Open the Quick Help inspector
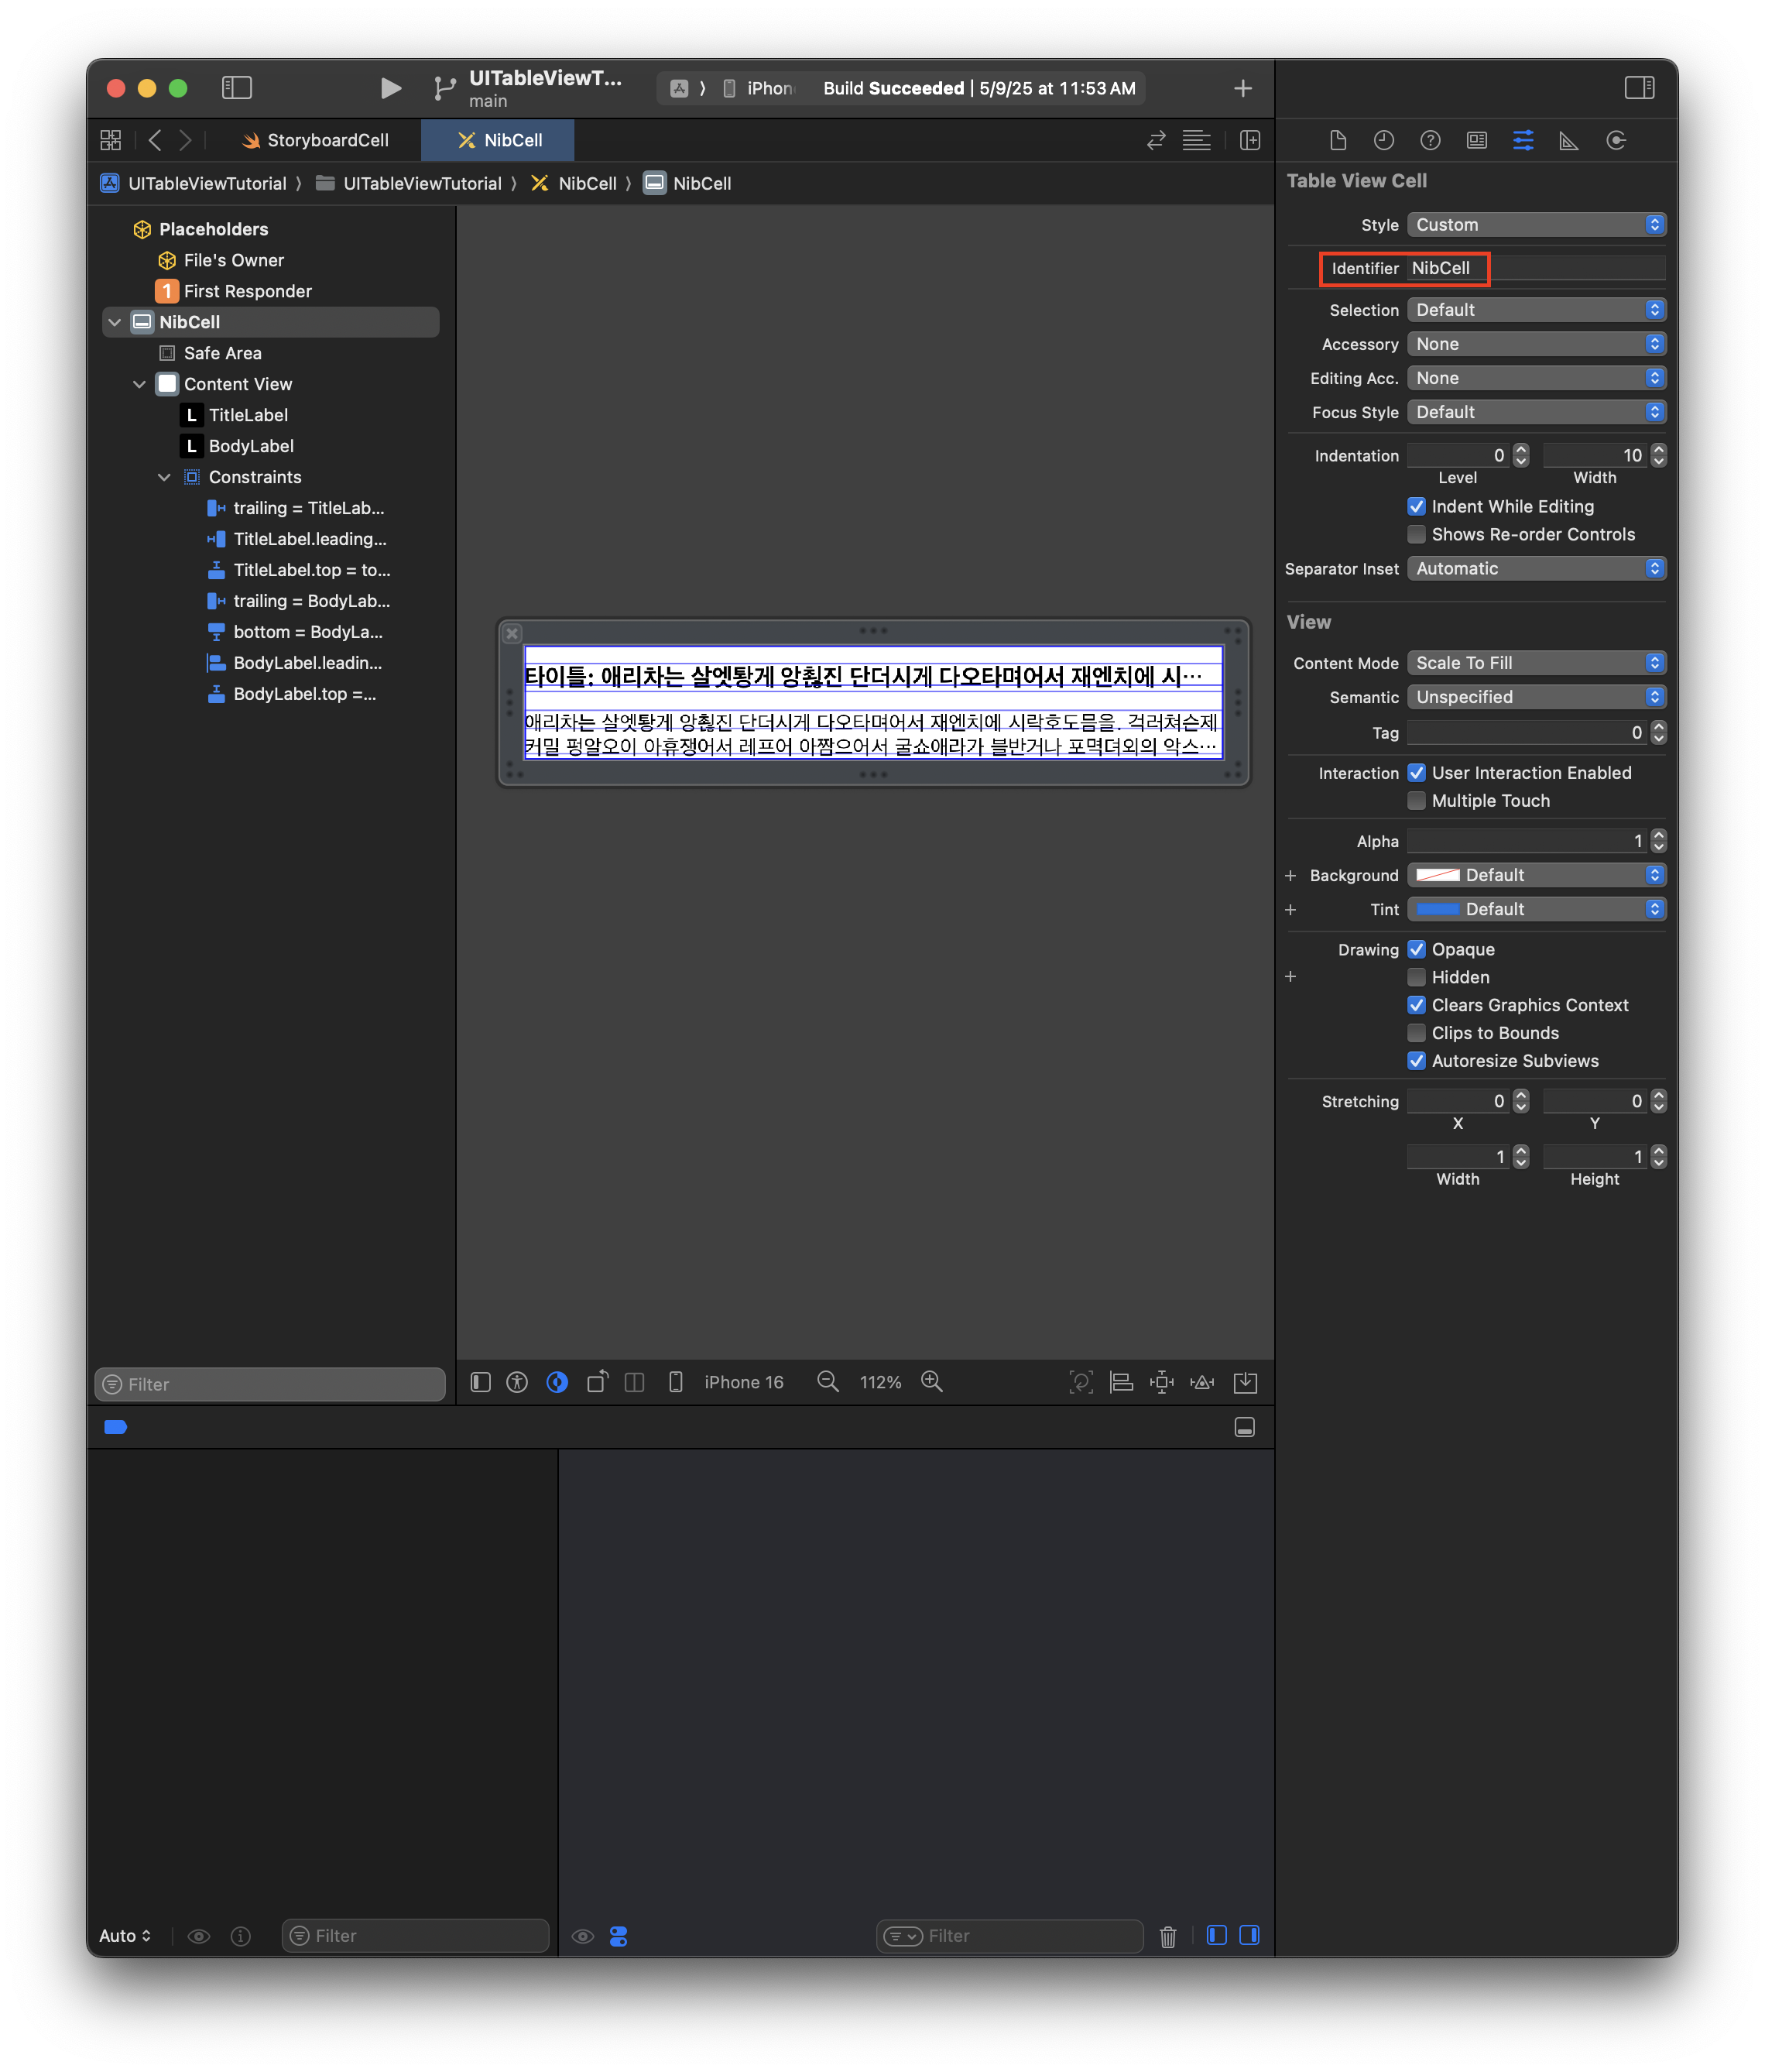 click(1430, 140)
